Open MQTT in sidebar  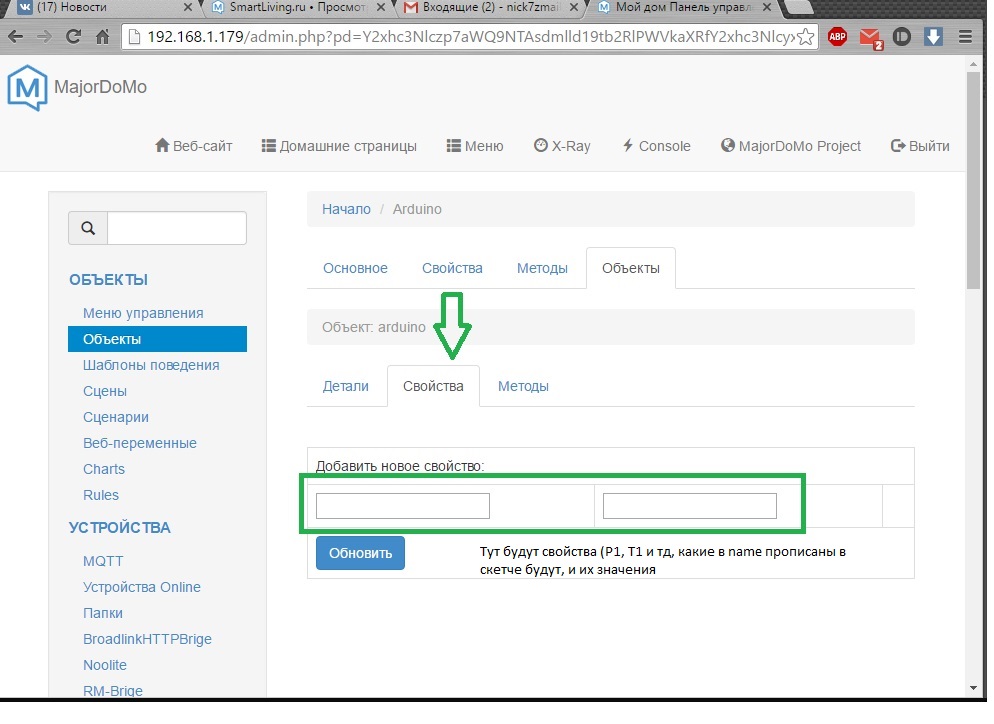click(x=103, y=561)
